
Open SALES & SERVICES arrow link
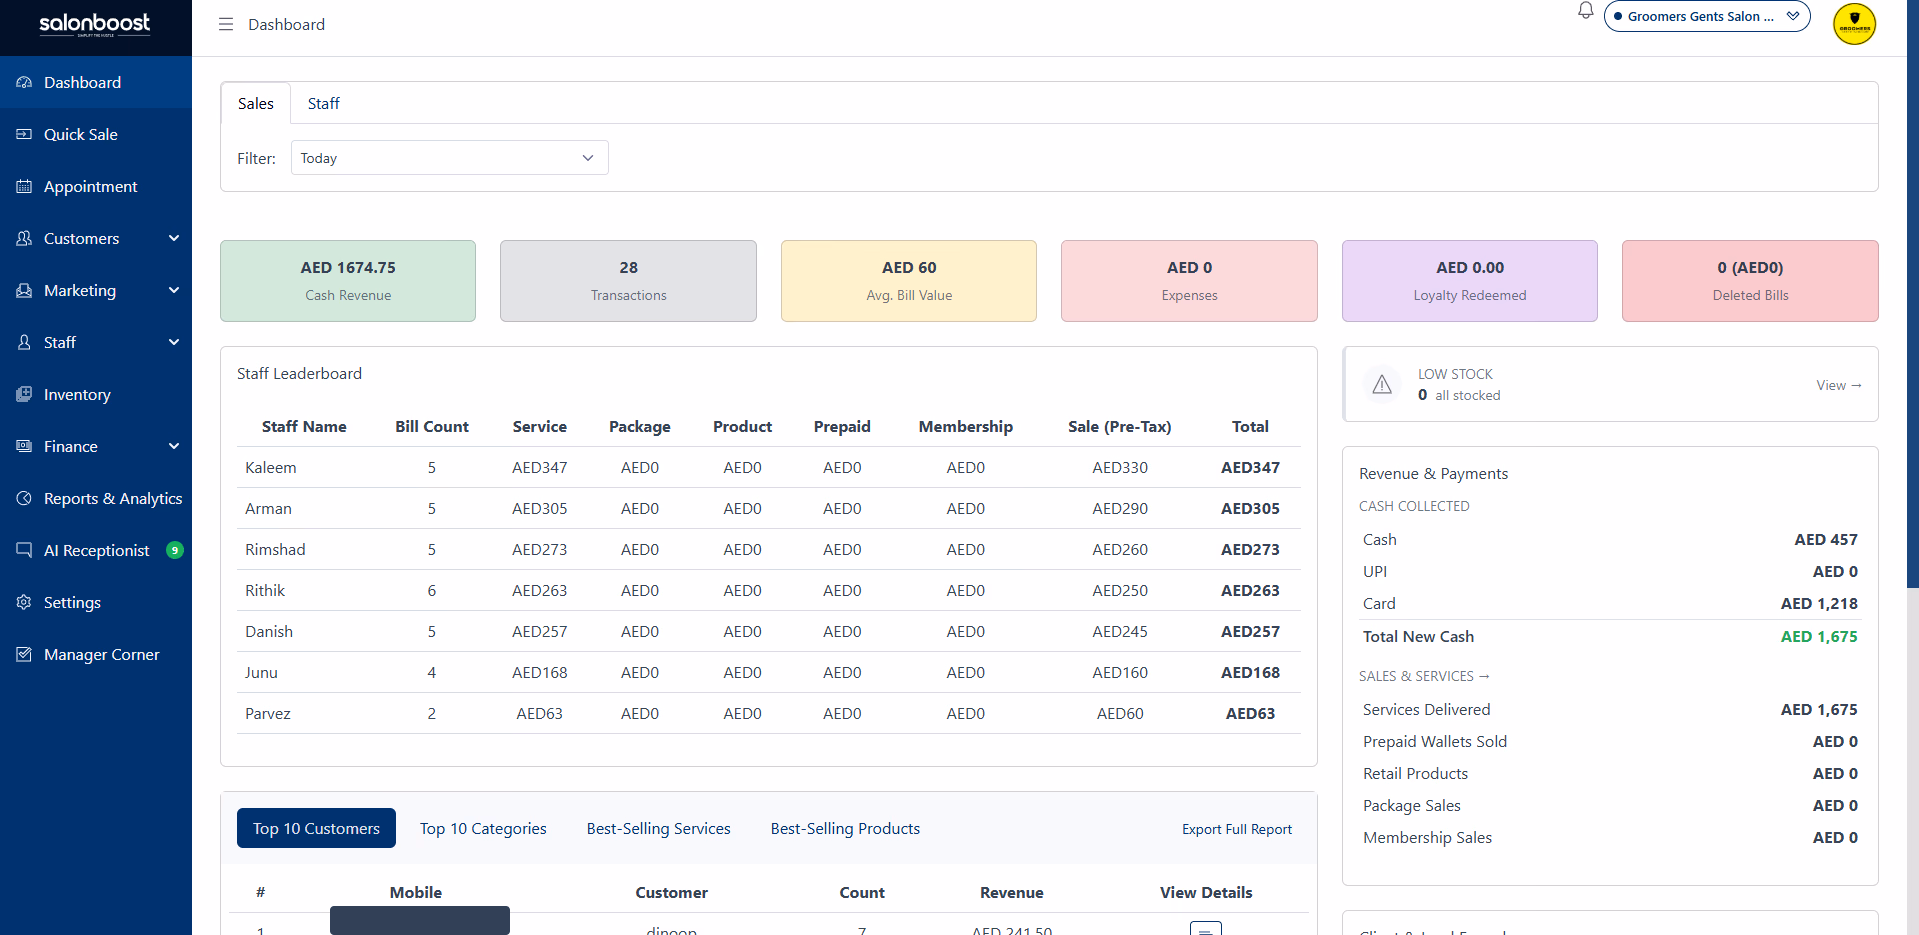1424,676
